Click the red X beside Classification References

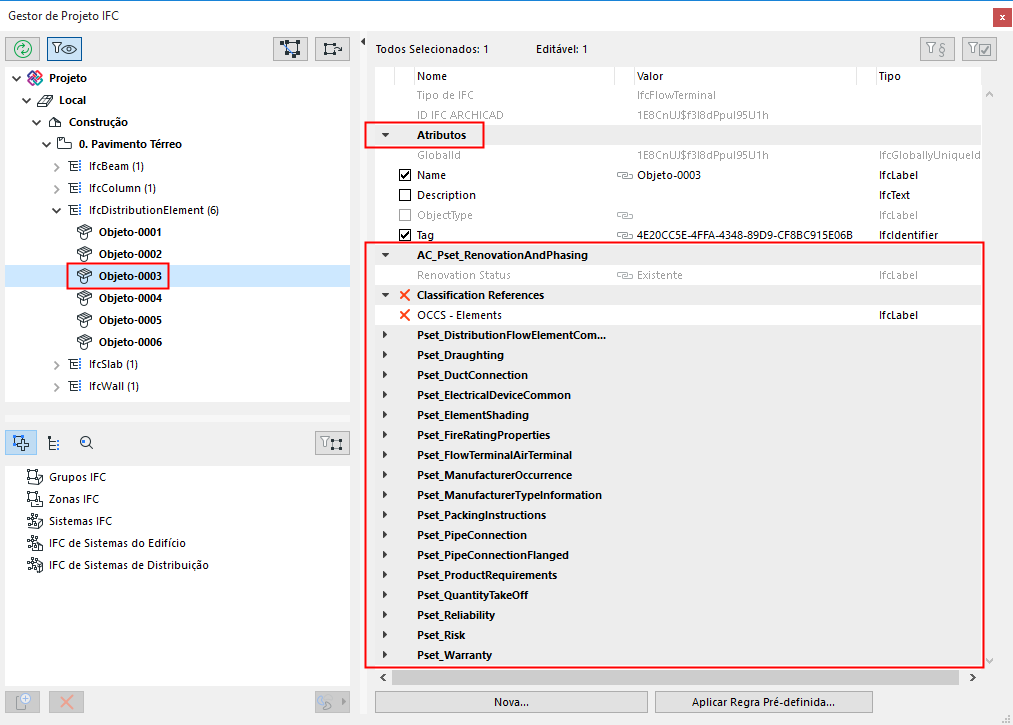(405, 295)
